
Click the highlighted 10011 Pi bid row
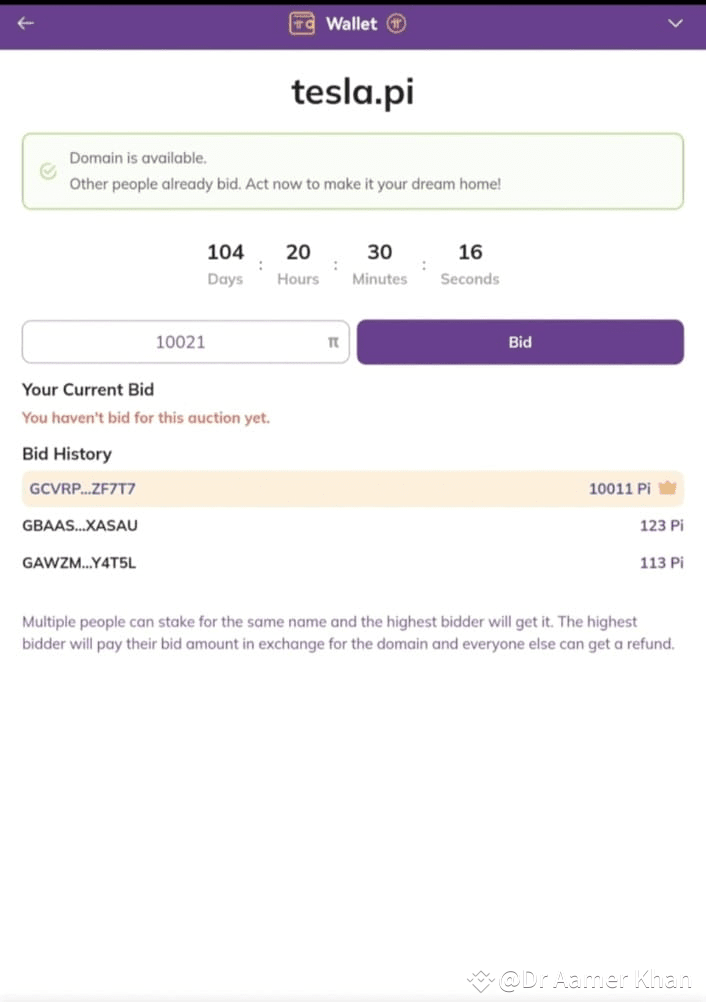(x=352, y=489)
